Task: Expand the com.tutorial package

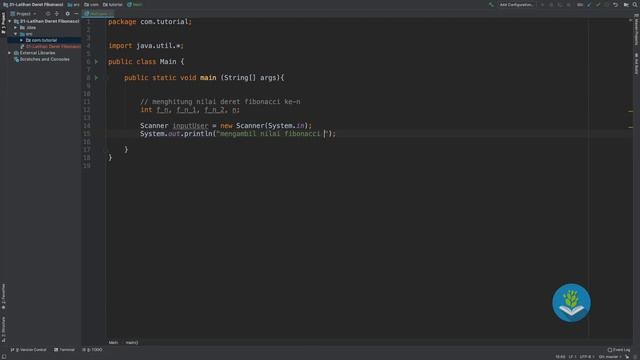Action: coord(22,40)
